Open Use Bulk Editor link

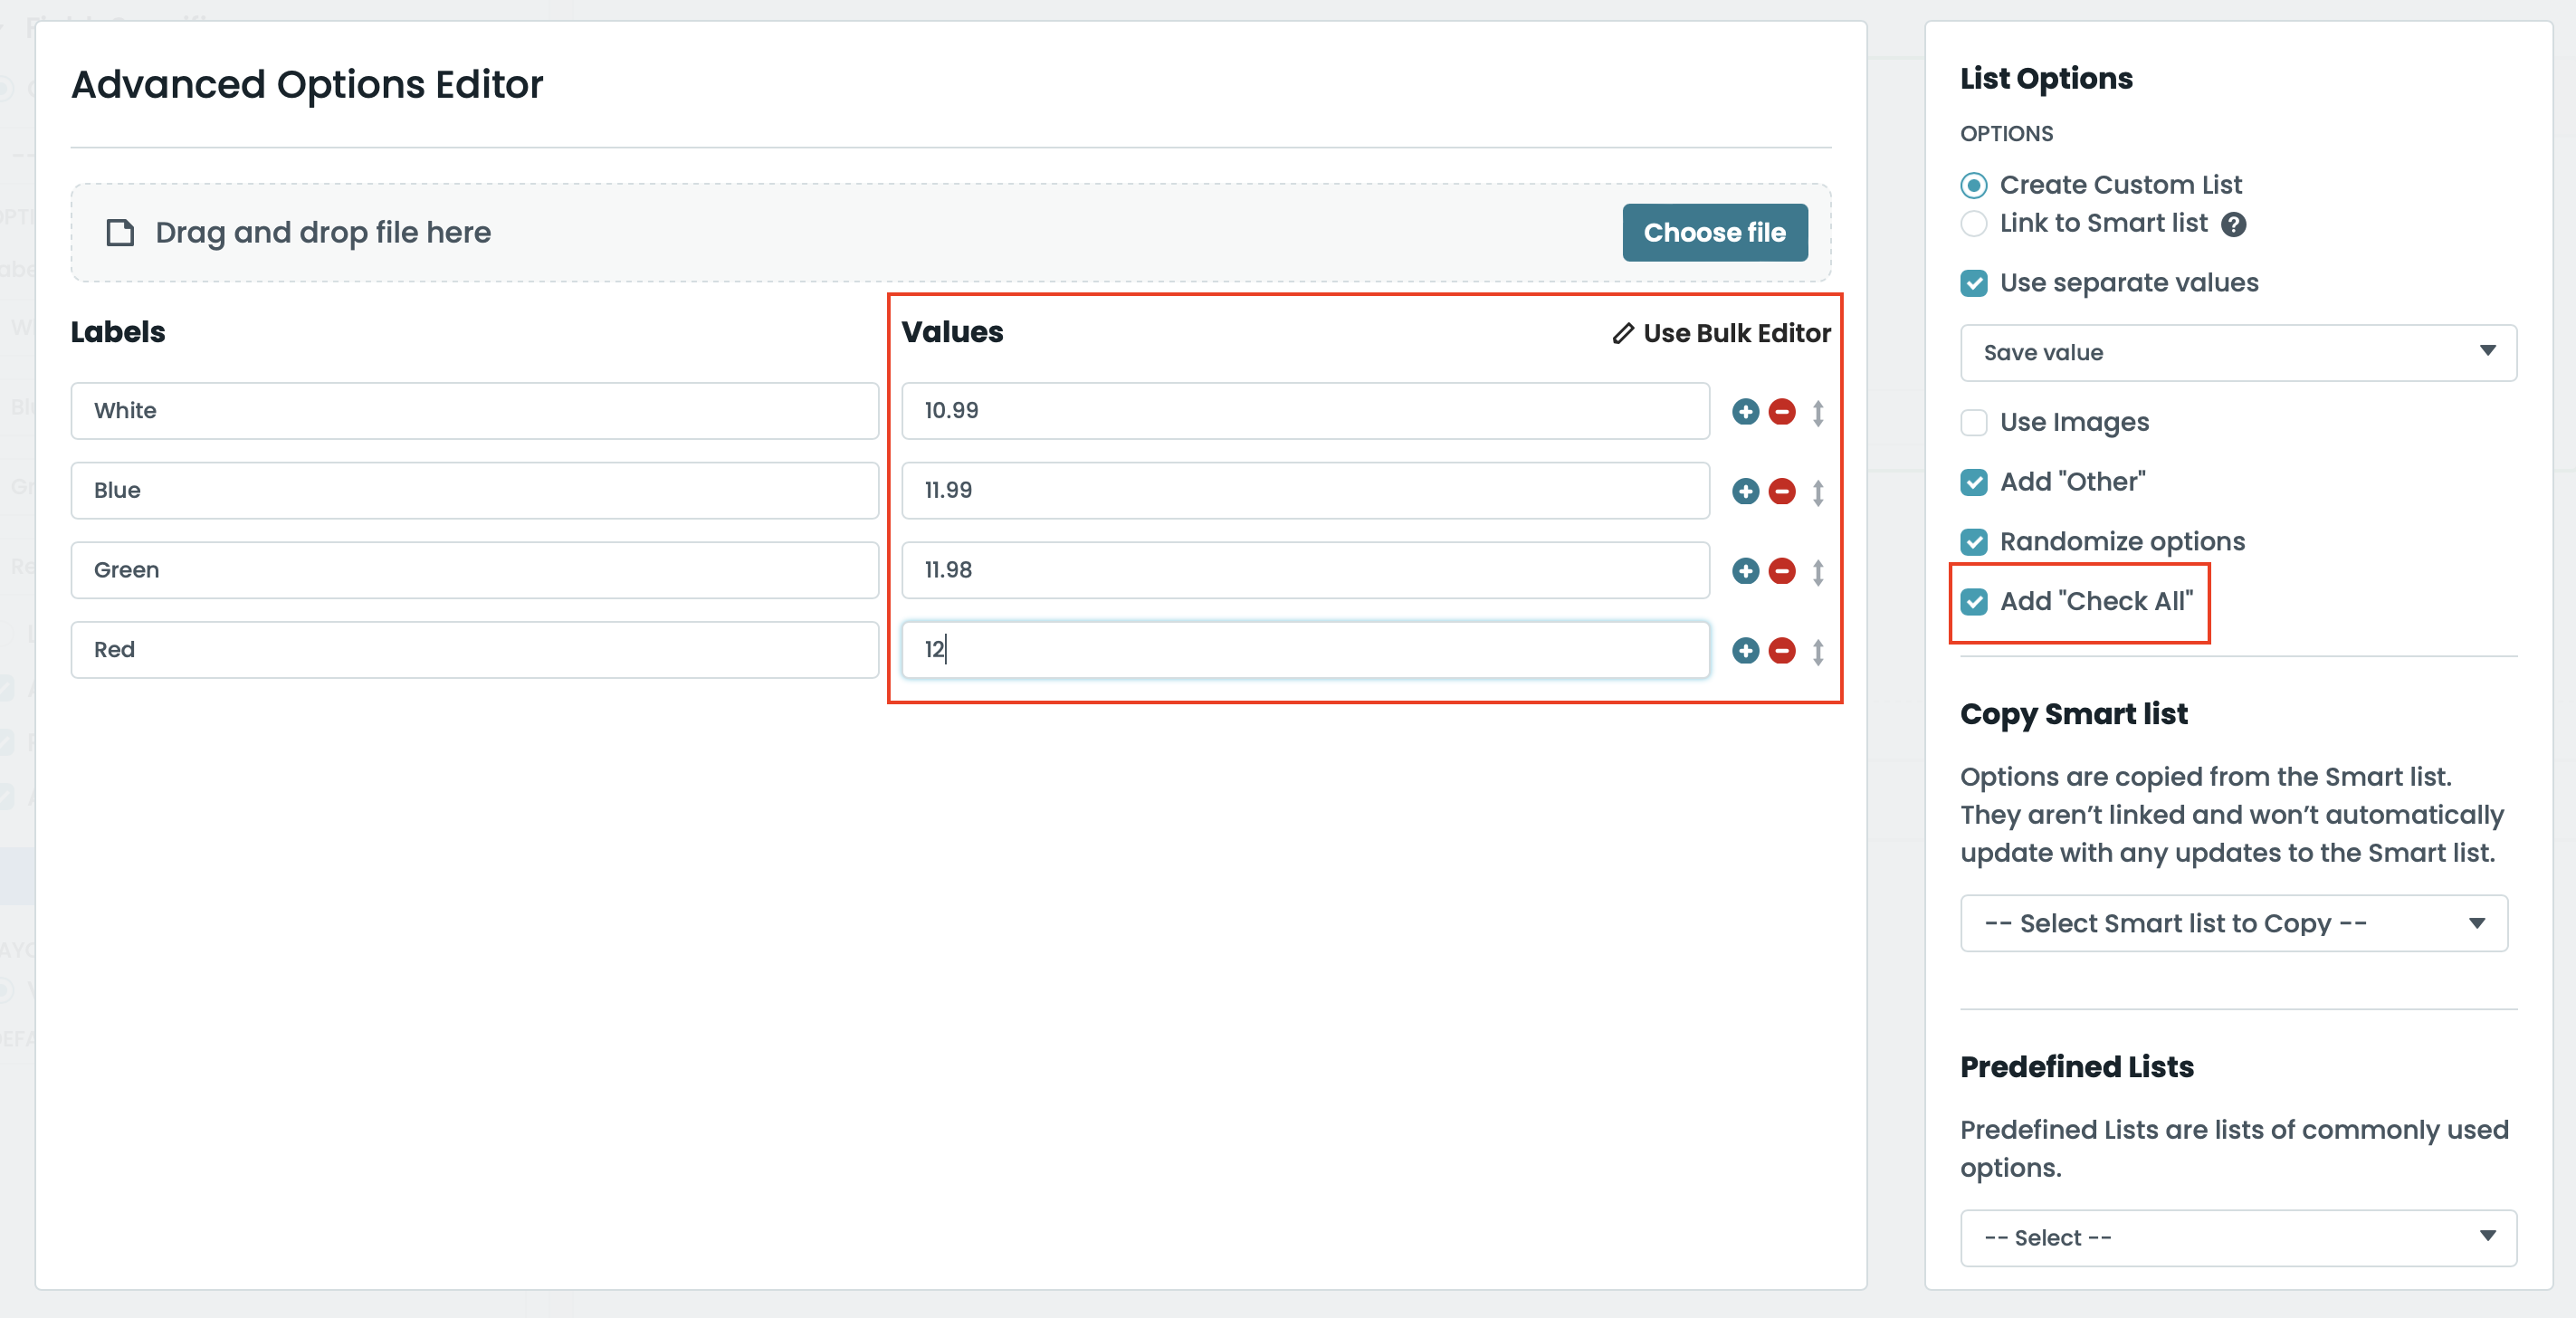(1721, 333)
